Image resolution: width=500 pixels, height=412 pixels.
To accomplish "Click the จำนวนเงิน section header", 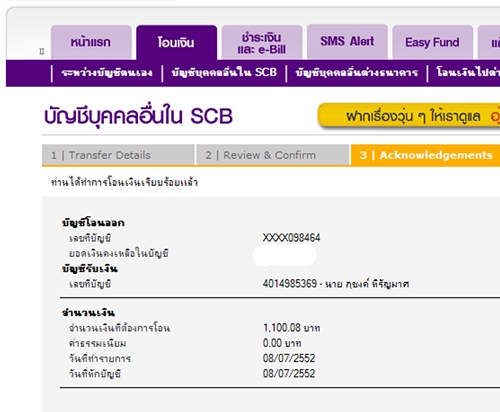I will coord(88,313).
